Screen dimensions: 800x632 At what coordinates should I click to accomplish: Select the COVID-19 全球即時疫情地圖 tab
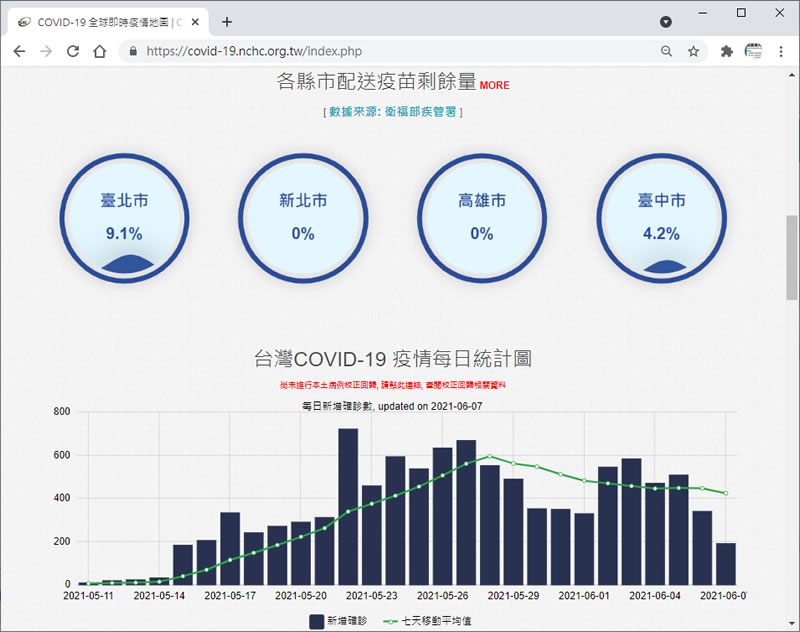click(x=100, y=21)
